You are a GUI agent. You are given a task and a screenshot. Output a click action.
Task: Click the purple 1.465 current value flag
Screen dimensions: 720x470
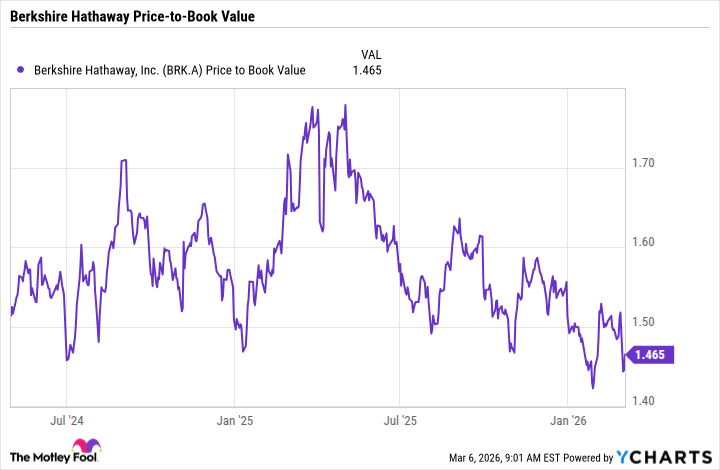[x=657, y=354]
